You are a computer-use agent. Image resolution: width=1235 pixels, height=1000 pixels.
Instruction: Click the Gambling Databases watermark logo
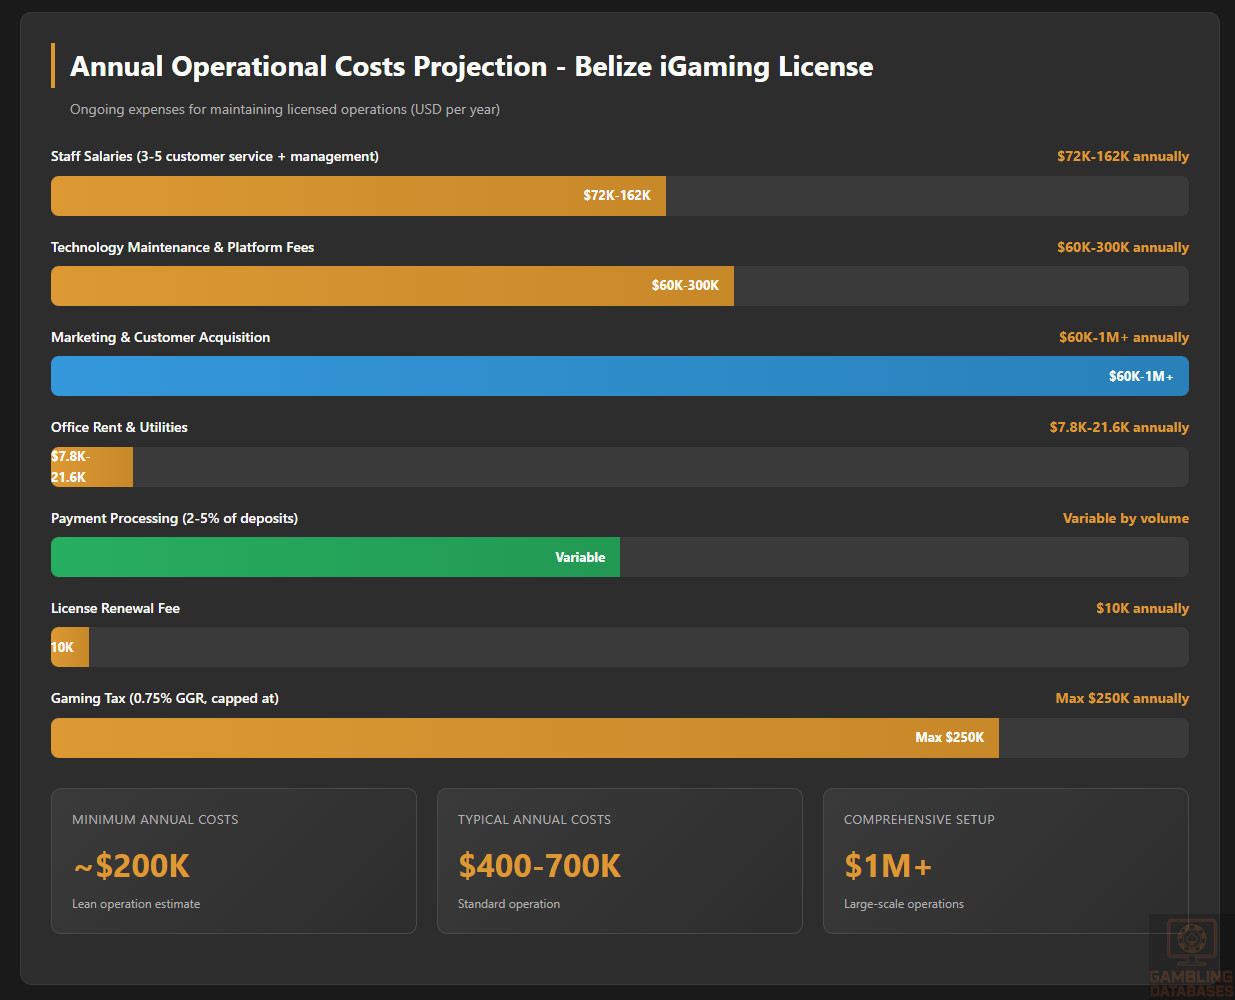[1190, 956]
